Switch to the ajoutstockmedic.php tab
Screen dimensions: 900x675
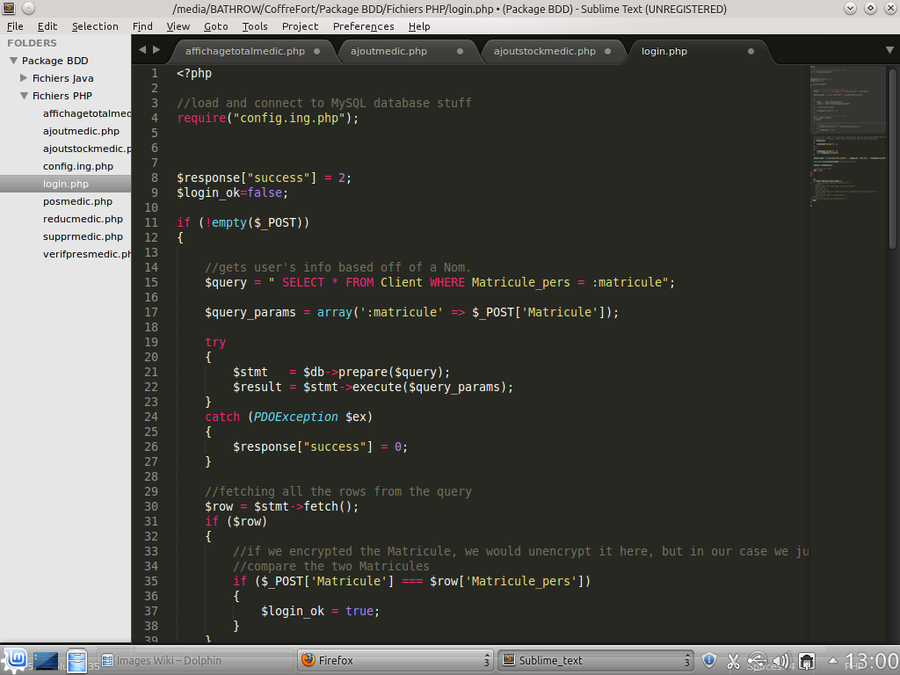coord(544,51)
